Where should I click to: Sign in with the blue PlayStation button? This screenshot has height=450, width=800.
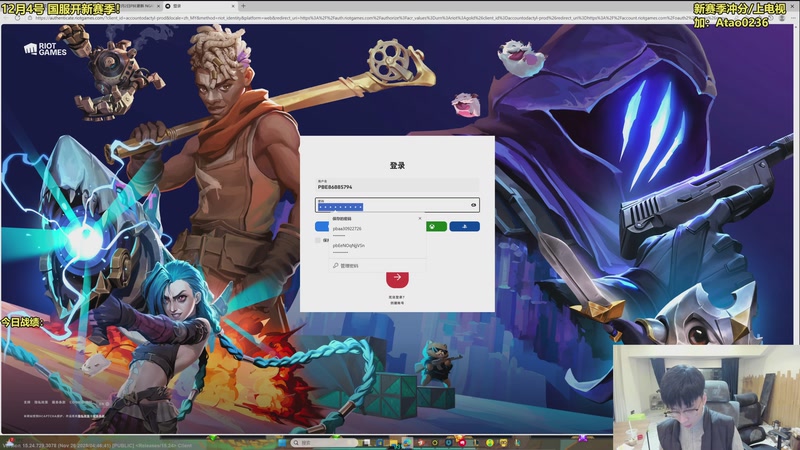tap(464, 227)
